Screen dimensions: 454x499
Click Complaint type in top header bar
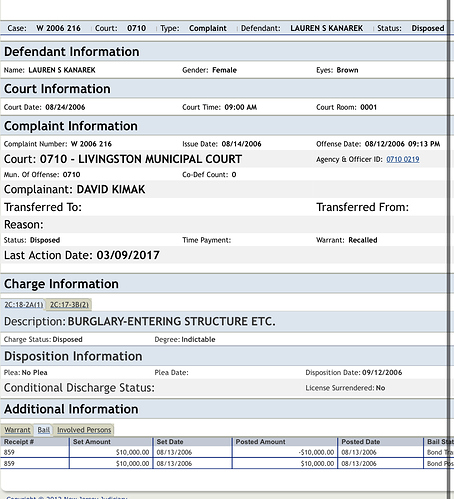coord(208,28)
